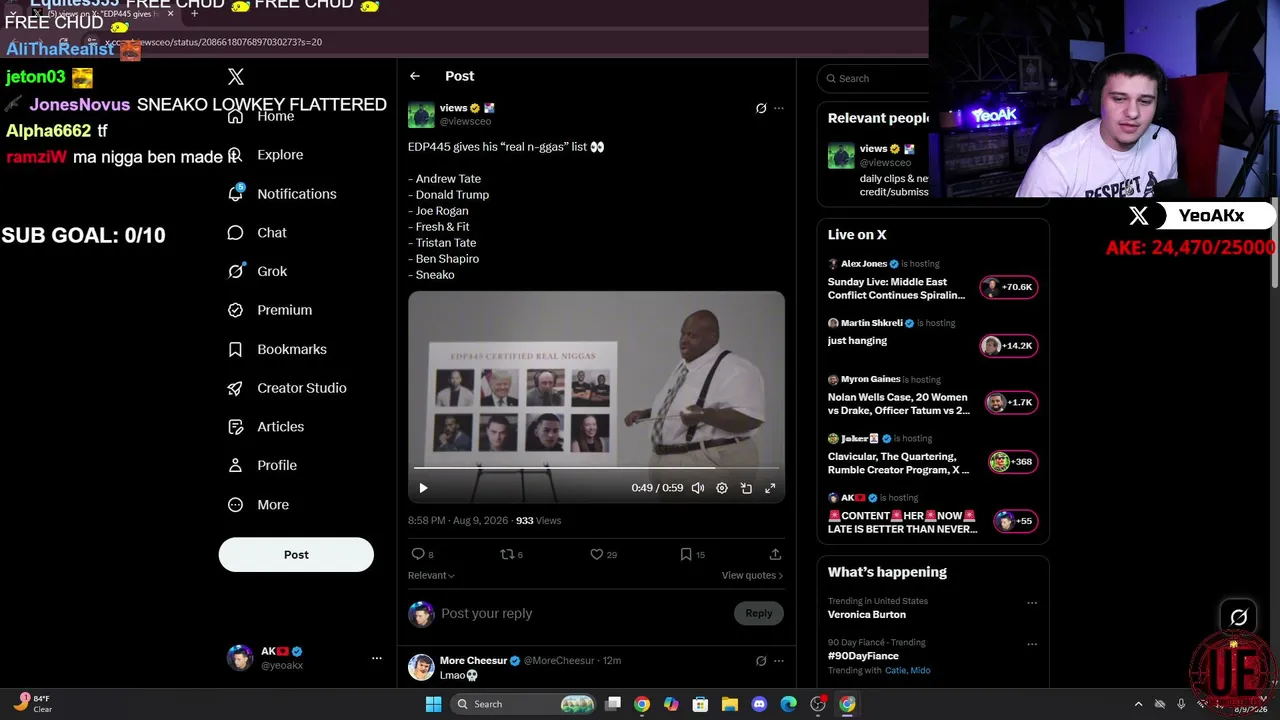Open Notifications bell icon in sidebar
Screen dimensions: 1280x720
click(x=236, y=193)
